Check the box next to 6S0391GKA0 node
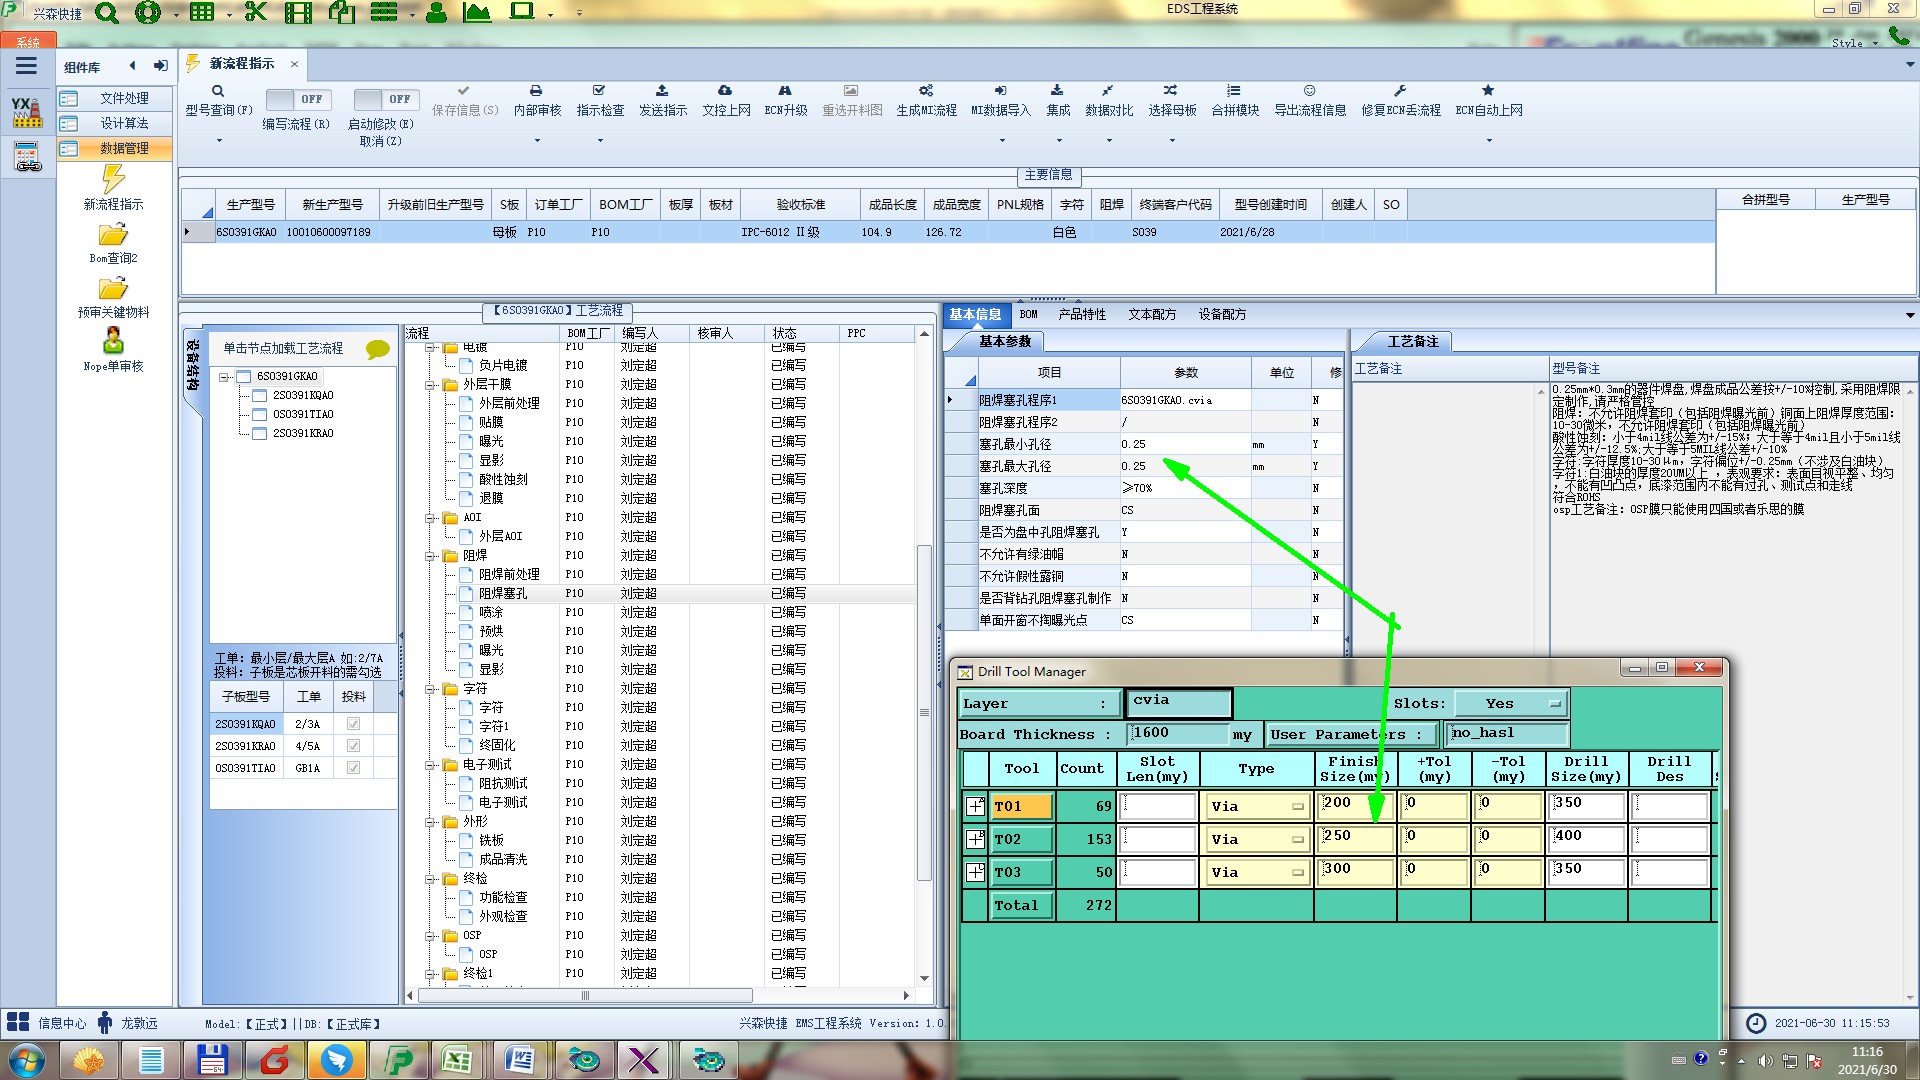The image size is (1920, 1080). point(243,377)
